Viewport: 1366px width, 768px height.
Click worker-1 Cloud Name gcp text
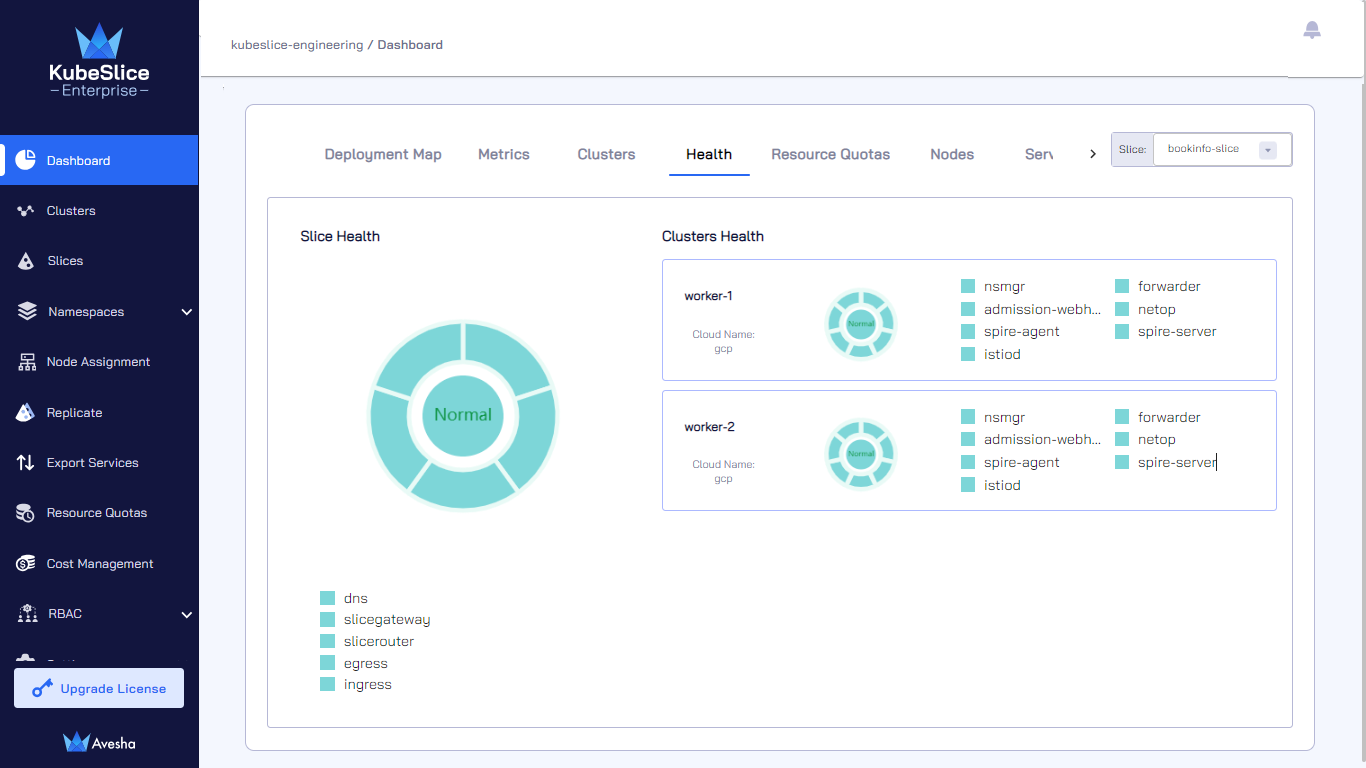(723, 342)
